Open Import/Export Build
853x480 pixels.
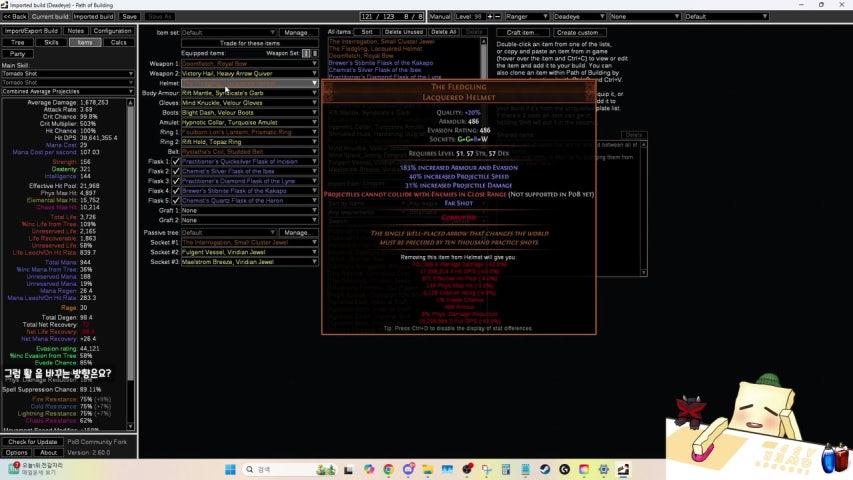tap(32, 31)
